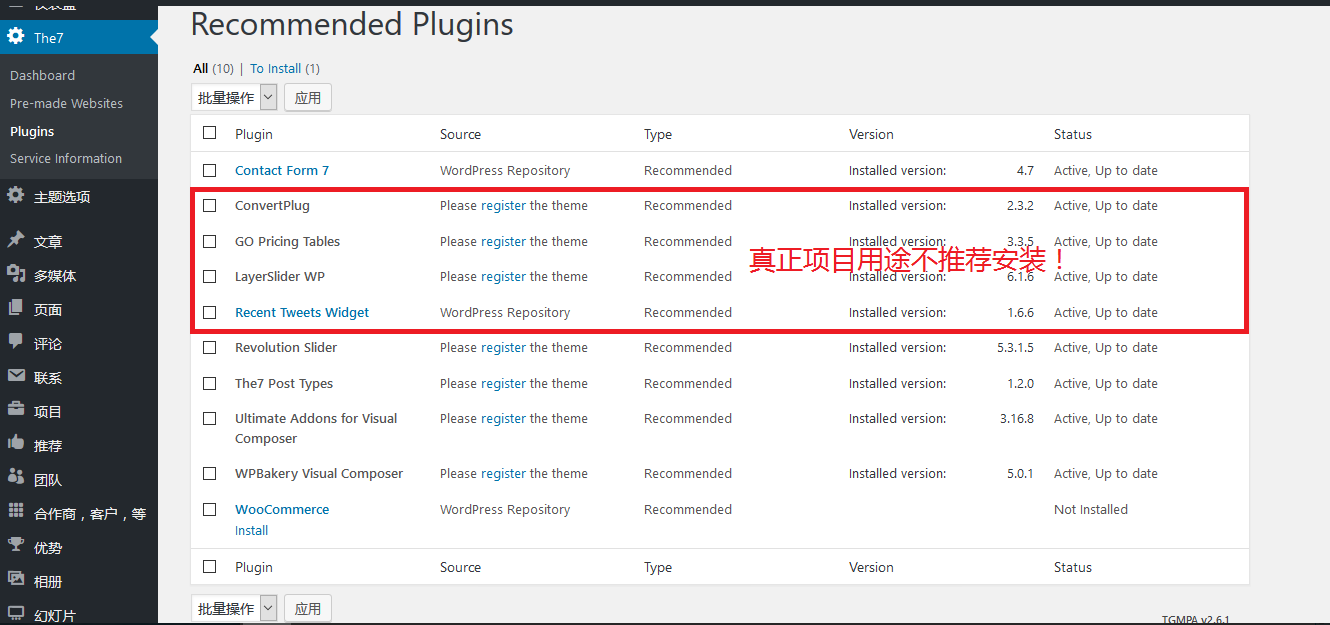Click the pushpin icon next to 文章
This screenshot has height=625, width=1330.
[x=16, y=241]
